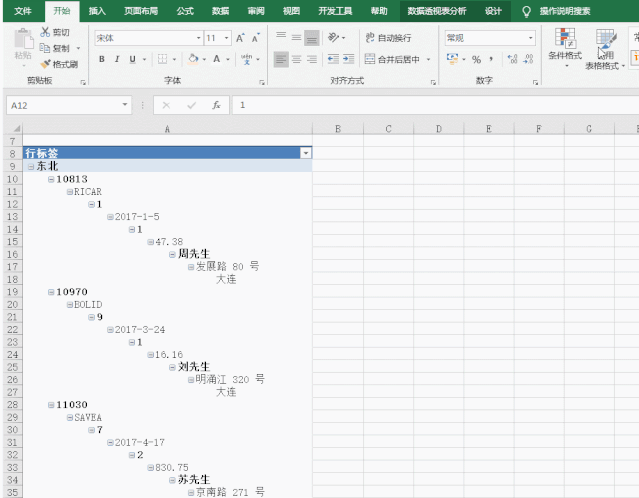The height and width of the screenshot is (498, 639).
Task: Open the font name 宋体 dropdown
Action: pyautogui.click(x=198, y=38)
